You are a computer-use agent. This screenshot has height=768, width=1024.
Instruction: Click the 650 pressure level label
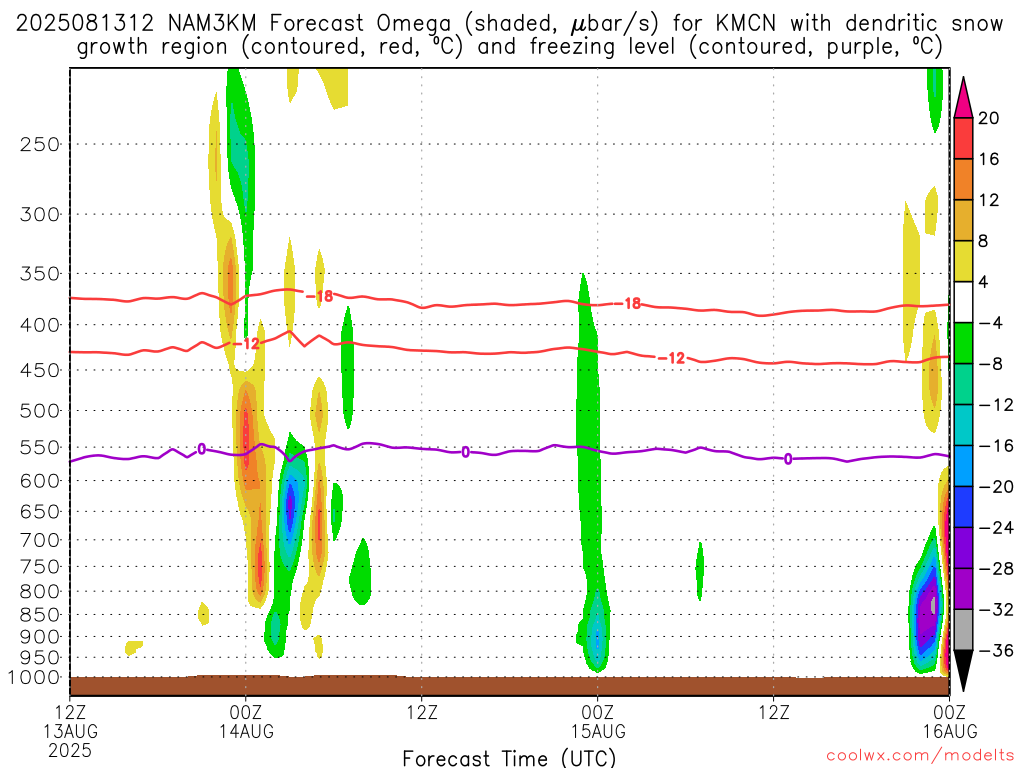tap(40, 511)
